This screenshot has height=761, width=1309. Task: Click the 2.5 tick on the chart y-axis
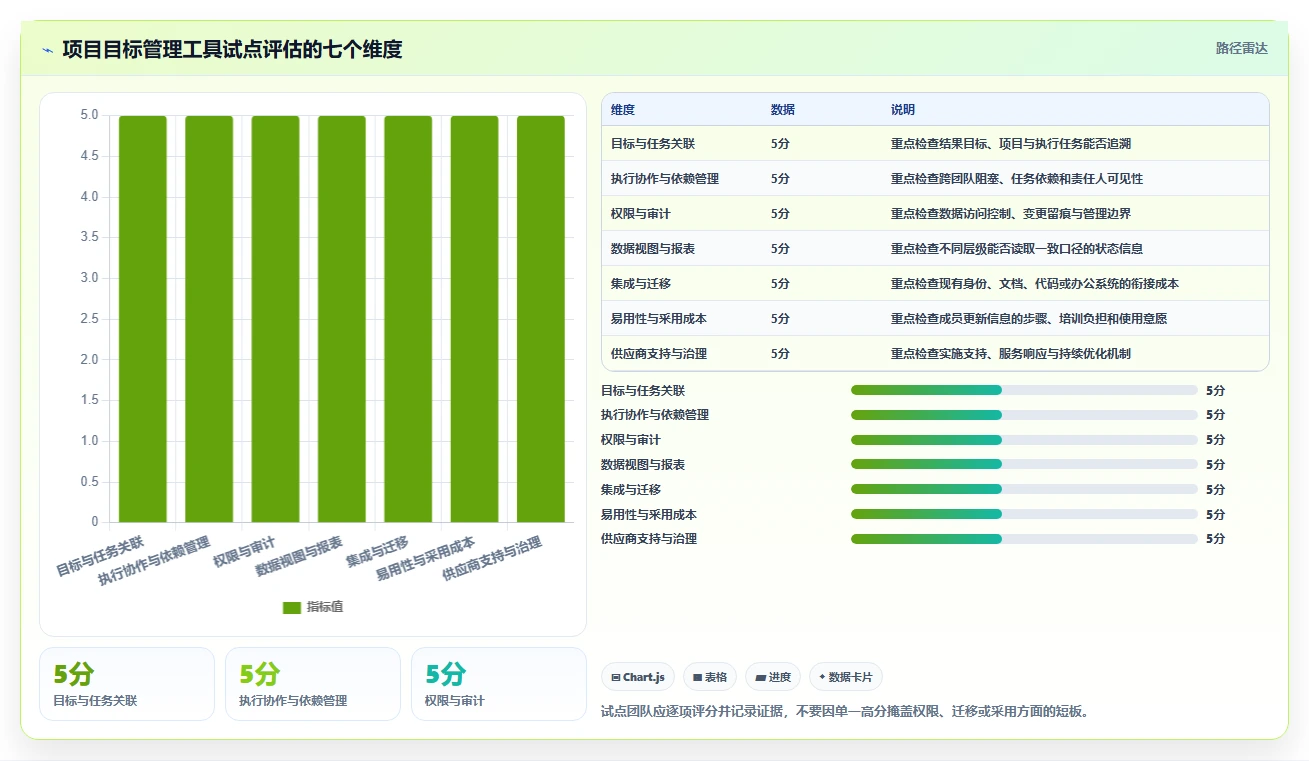89,319
